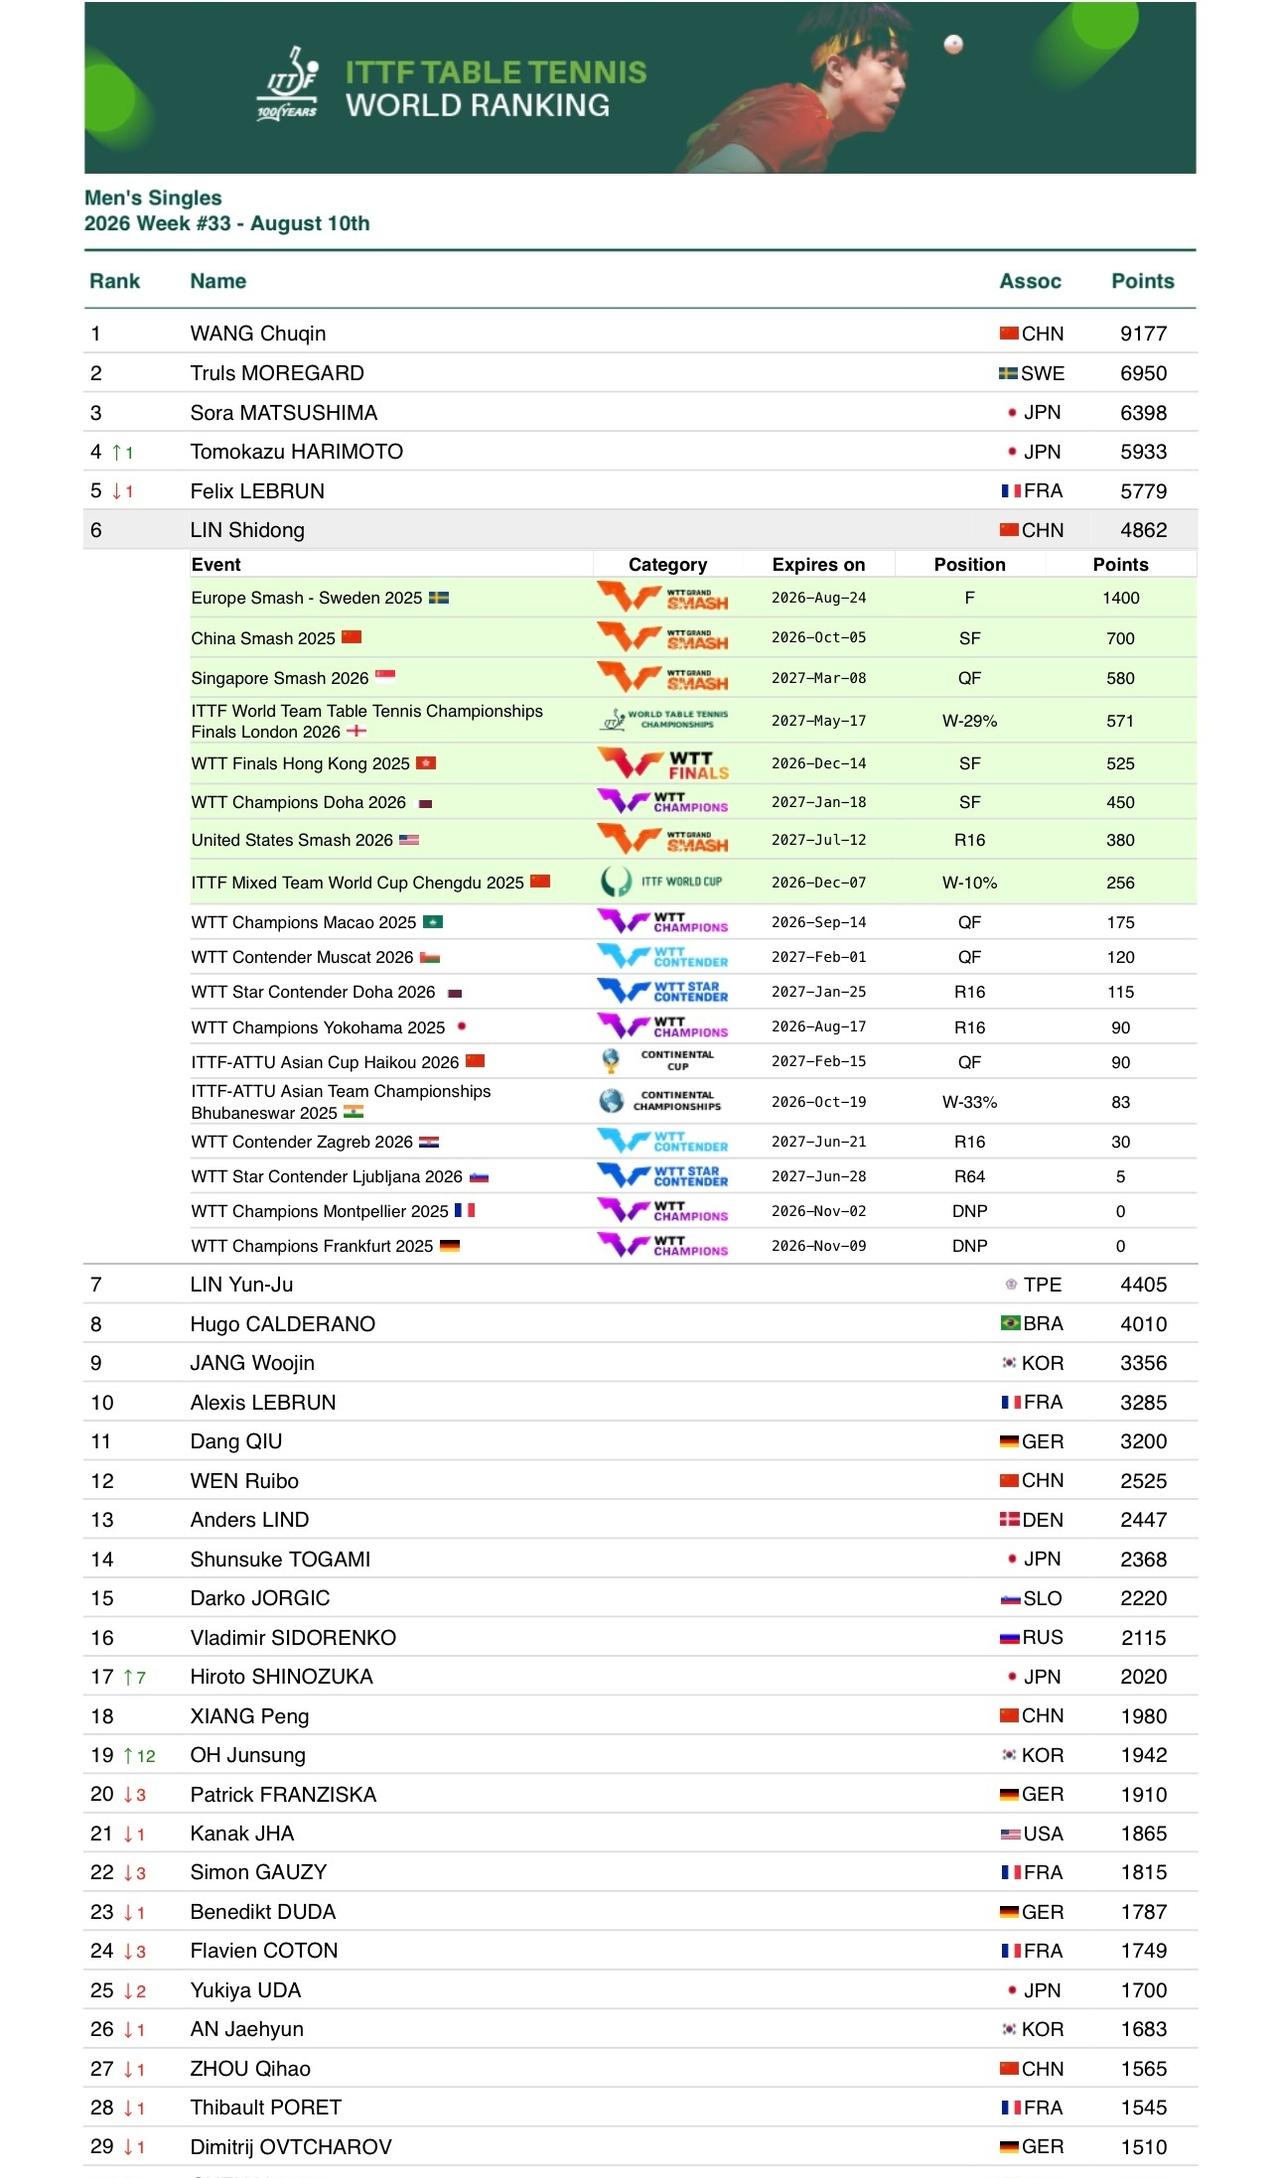Click player name 'ZHOU Qihao'
The width and height of the screenshot is (1280, 2178).
(250, 2068)
